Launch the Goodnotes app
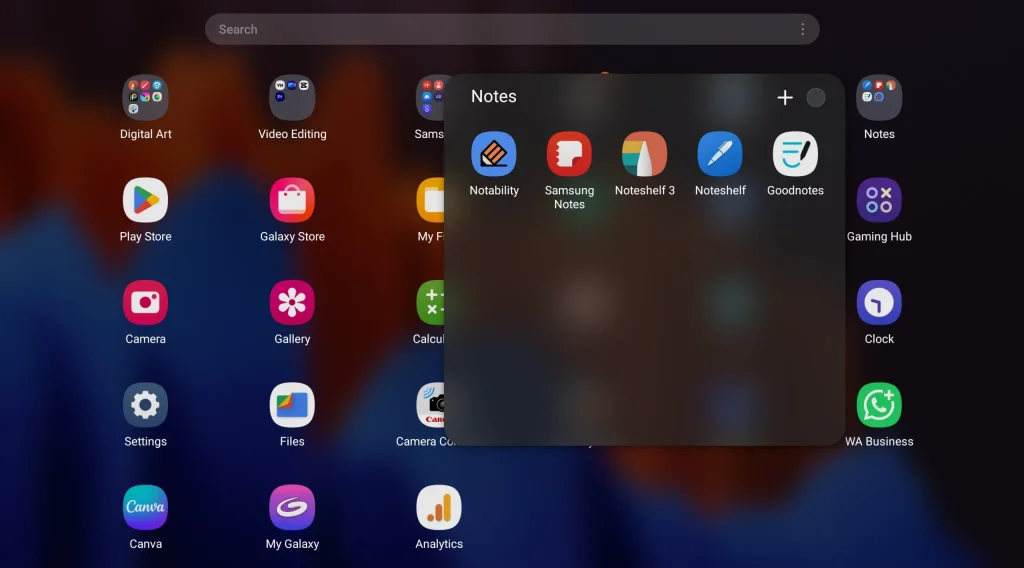1024x568 pixels. click(795, 154)
